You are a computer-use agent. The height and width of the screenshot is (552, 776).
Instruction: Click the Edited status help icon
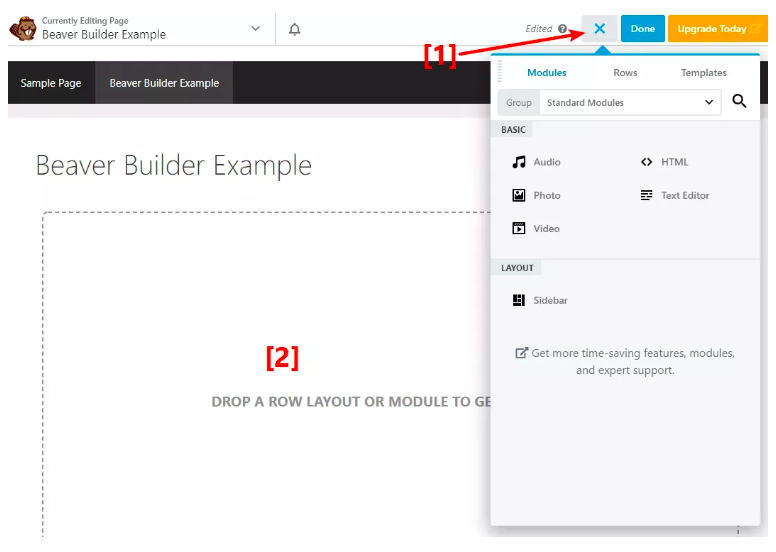[563, 29]
